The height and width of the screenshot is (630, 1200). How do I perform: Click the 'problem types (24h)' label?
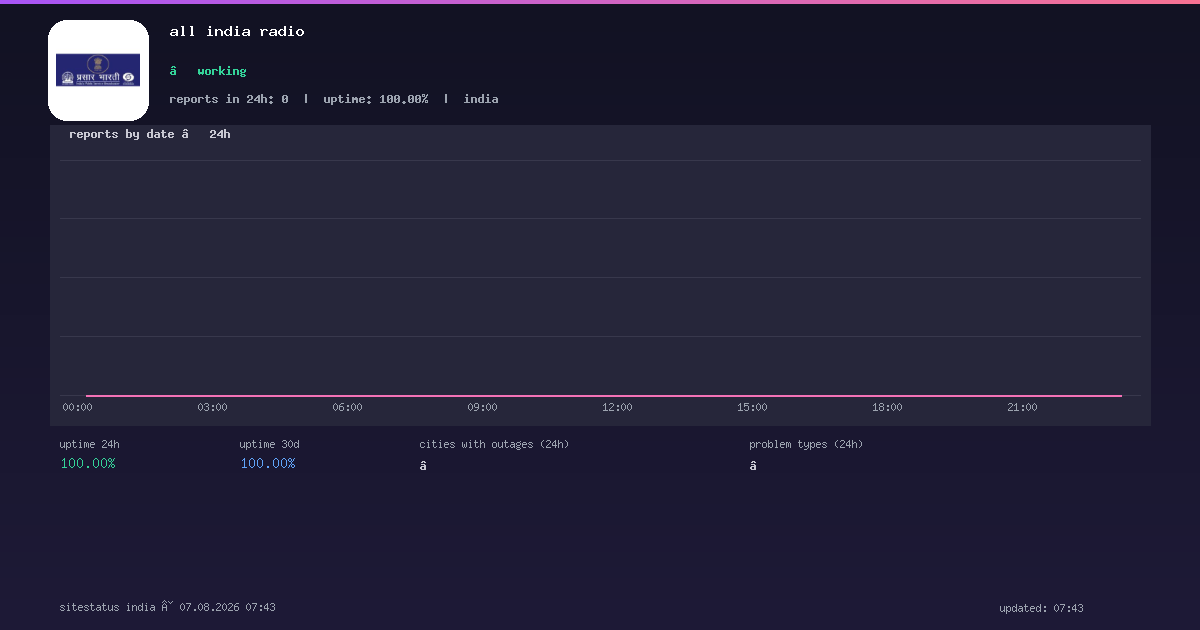click(806, 444)
